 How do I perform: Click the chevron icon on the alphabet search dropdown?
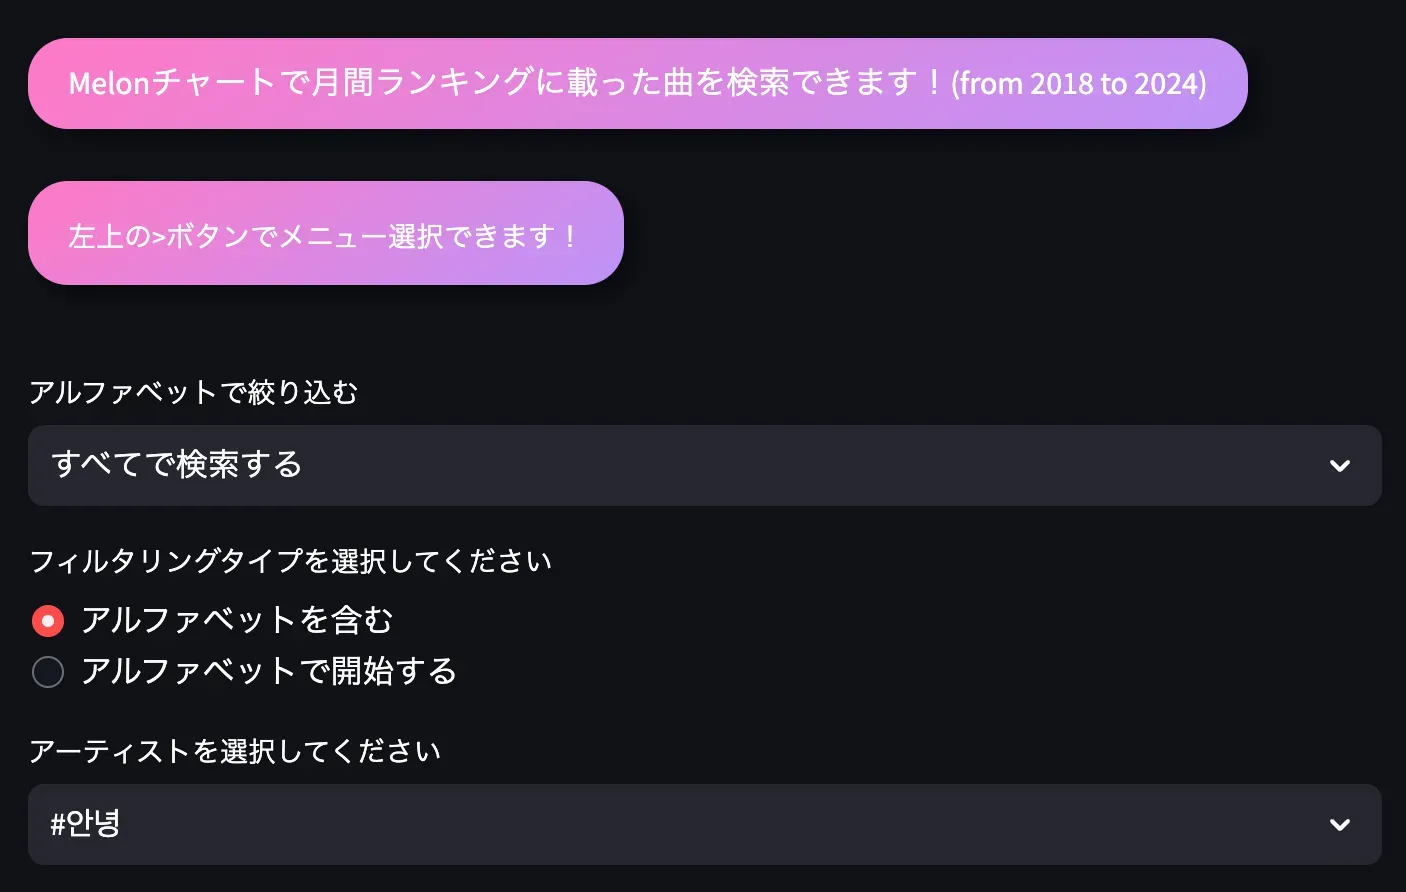pos(1338,465)
